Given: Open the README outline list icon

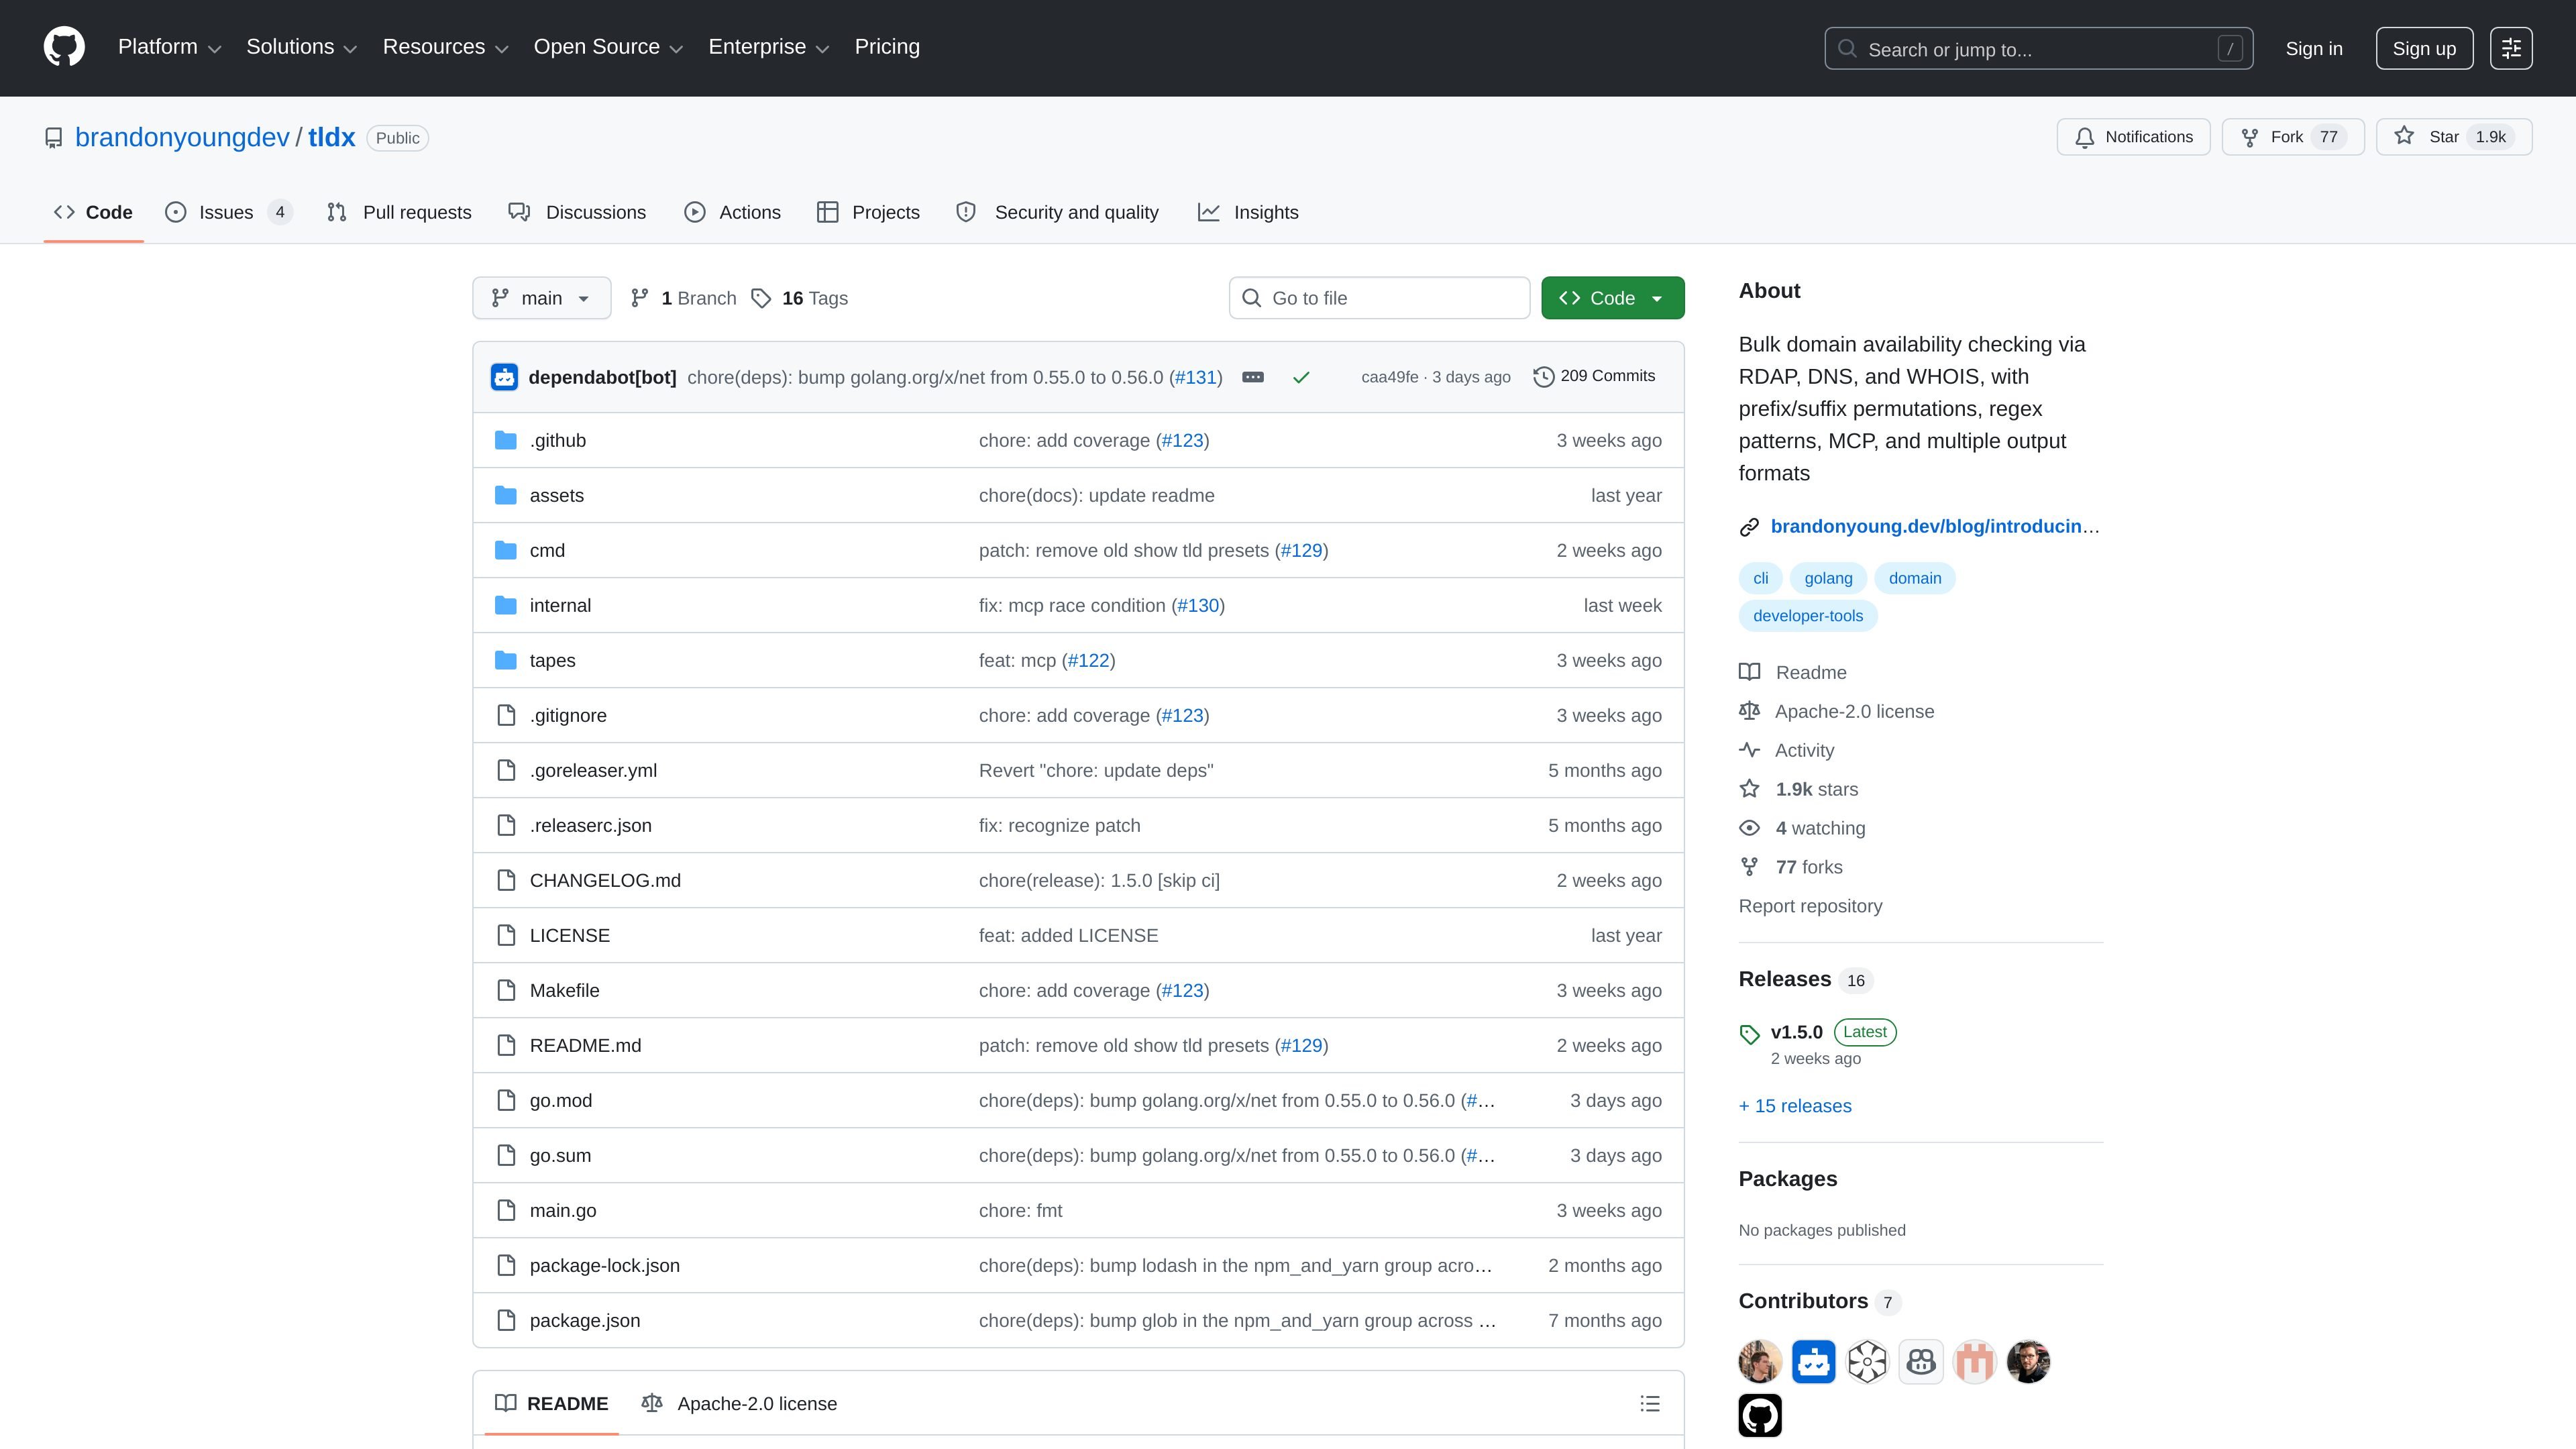Looking at the screenshot, I should [1650, 1404].
